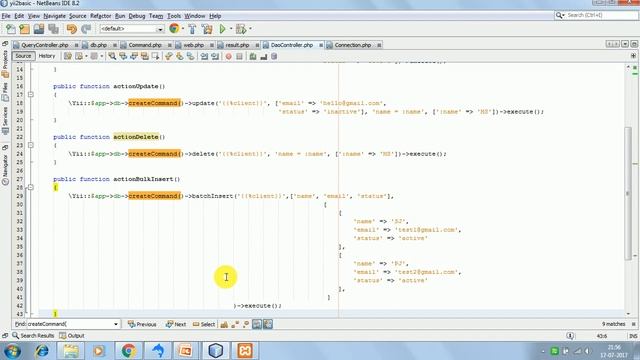
Task: Click the Next find button
Action: [x=176, y=324]
